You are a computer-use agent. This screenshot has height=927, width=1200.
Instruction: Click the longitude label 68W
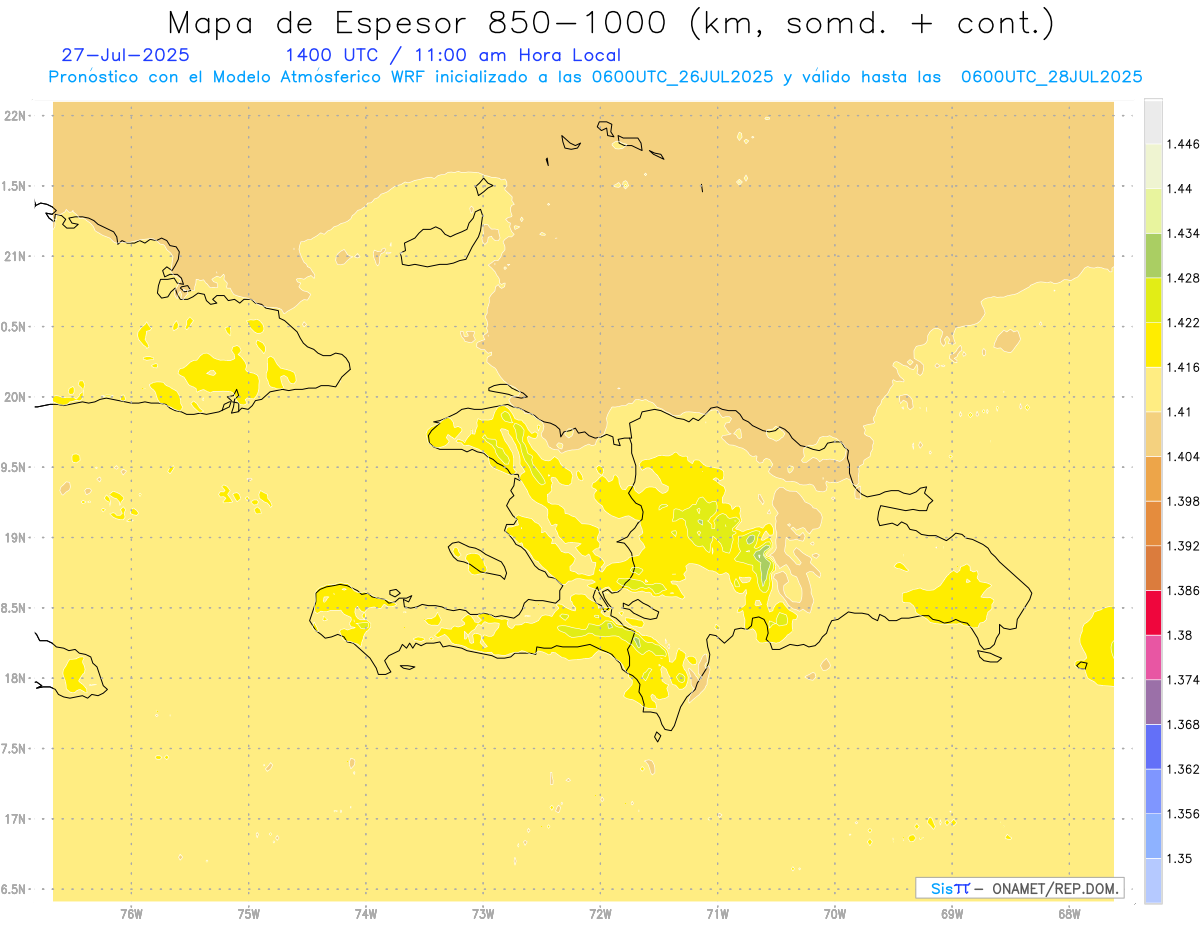click(x=1069, y=914)
